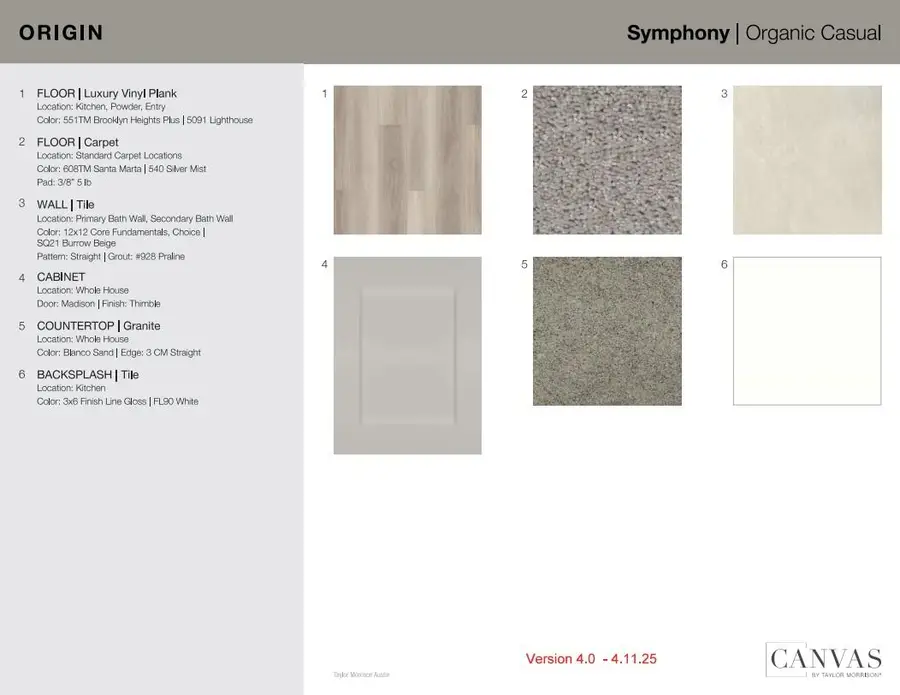Click the WALL Tile heading
The width and height of the screenshot is (900, 695).
click(65, 204)
